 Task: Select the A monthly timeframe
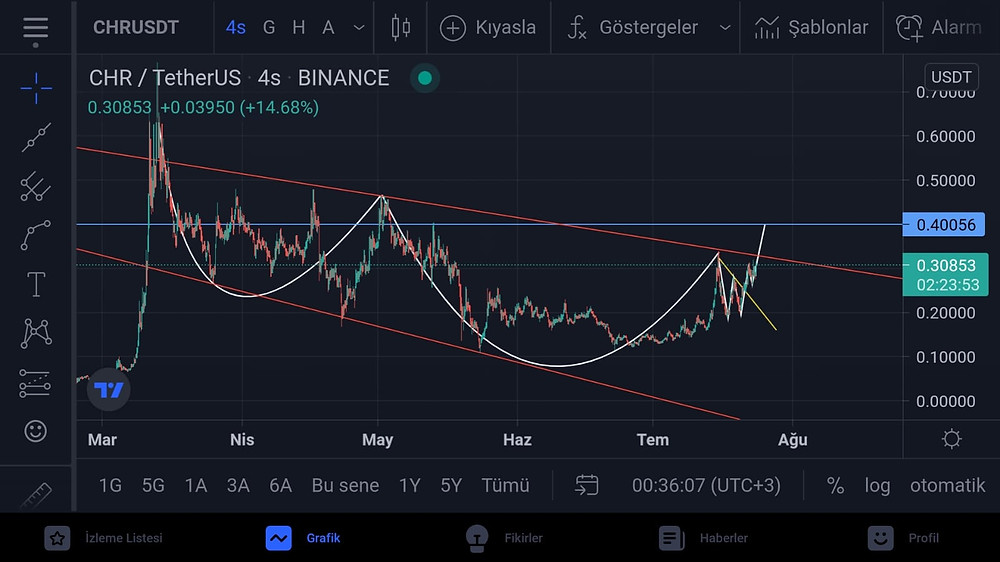(328, 27)
